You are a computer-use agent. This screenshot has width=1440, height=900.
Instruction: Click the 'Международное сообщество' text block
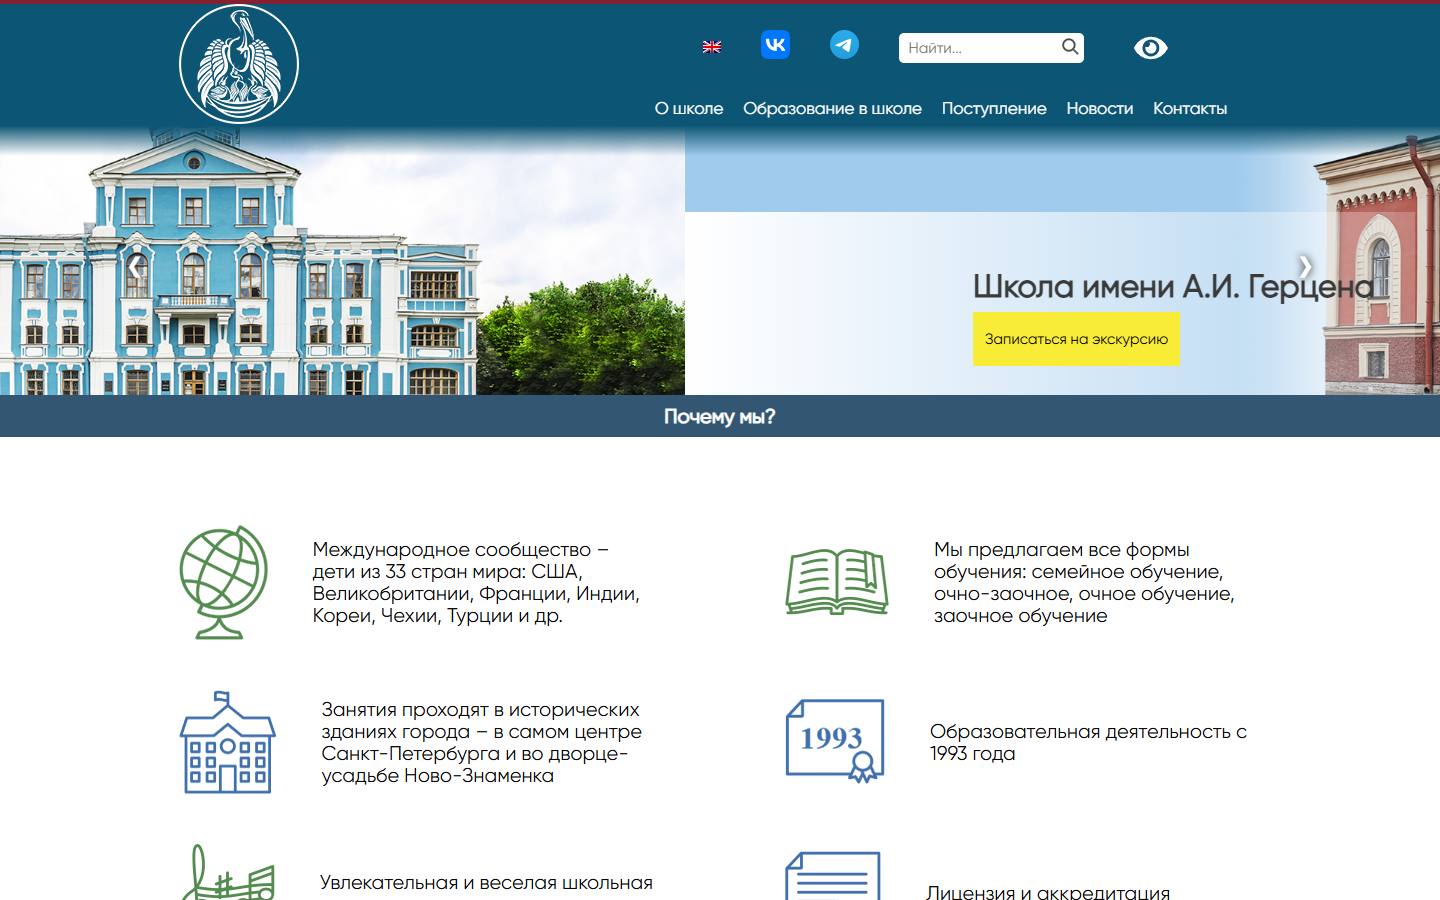pyautogui.click(x=476, y=582)
